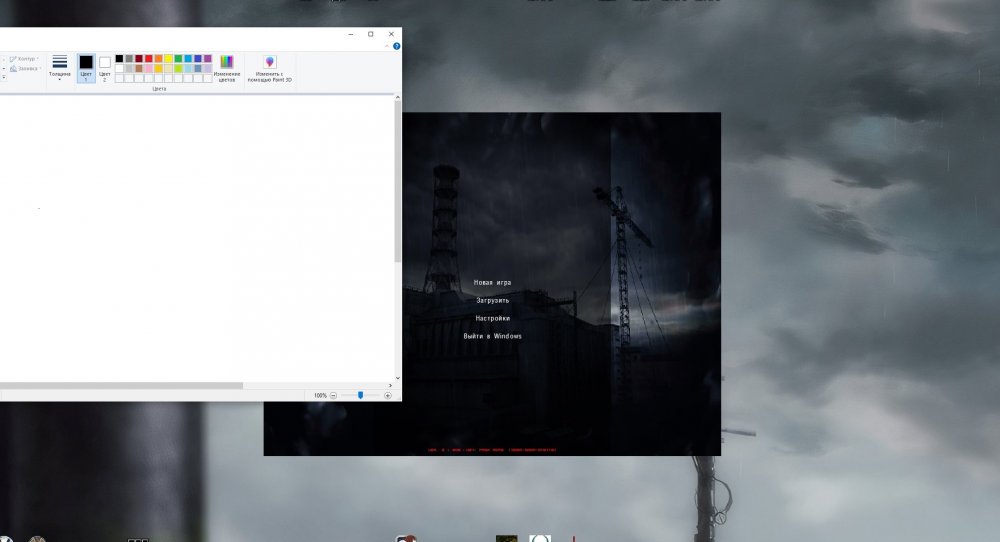This screenshot has height=542, width=1000.
Task: Close the Paint window
Action: [x=391, y=34]
